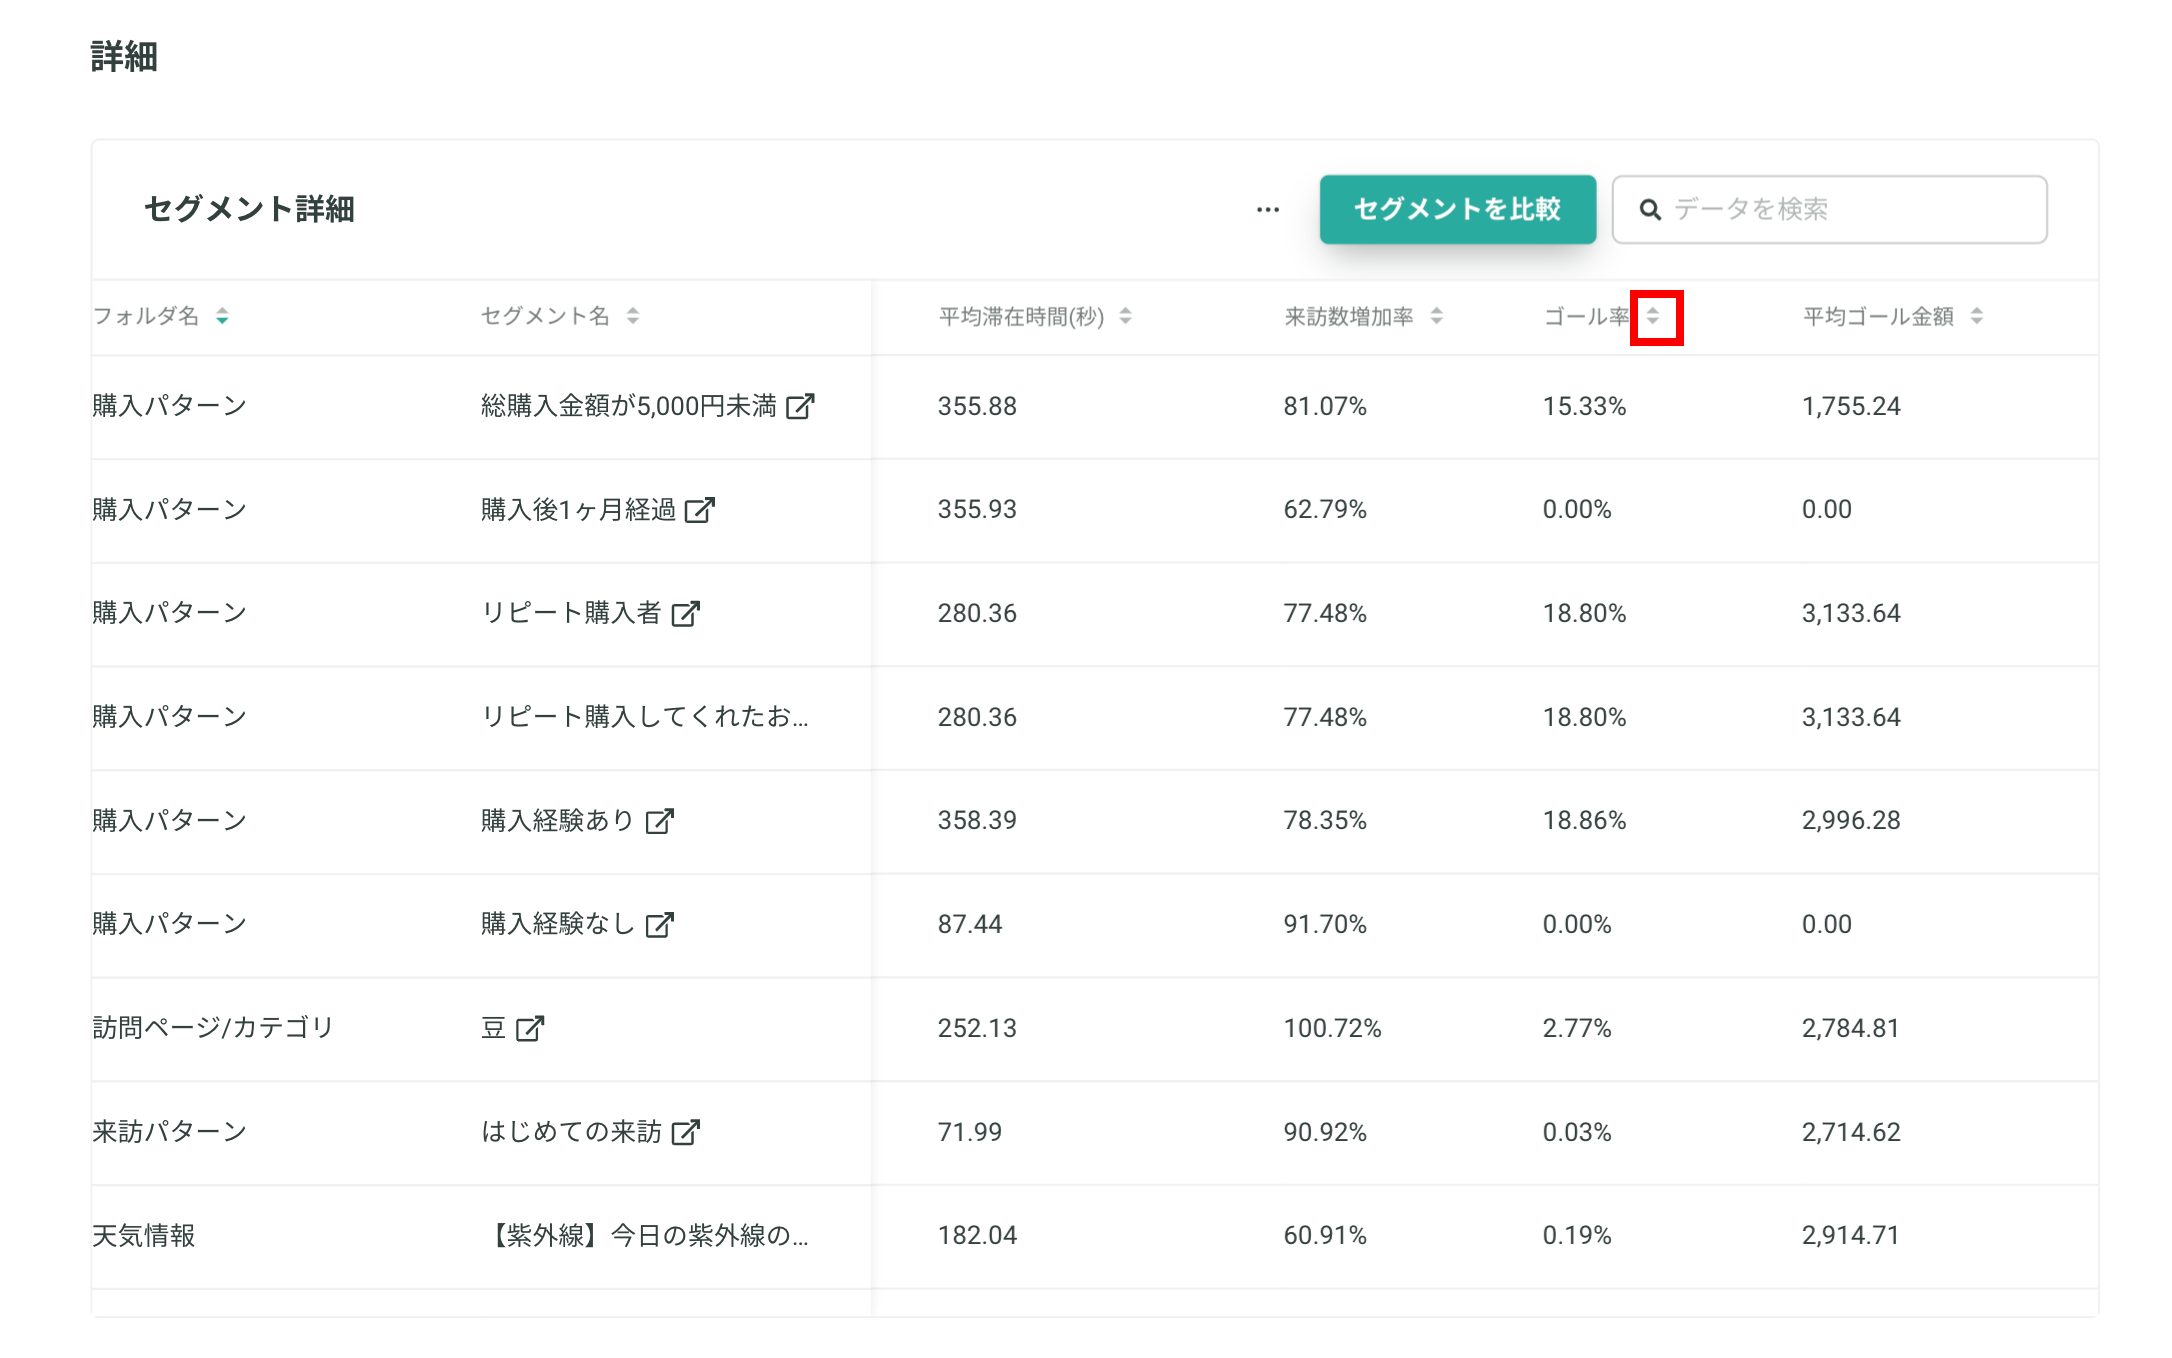Select folder cell 天気情報
The image size is (2172, 1358).
tap(144, 1236)
